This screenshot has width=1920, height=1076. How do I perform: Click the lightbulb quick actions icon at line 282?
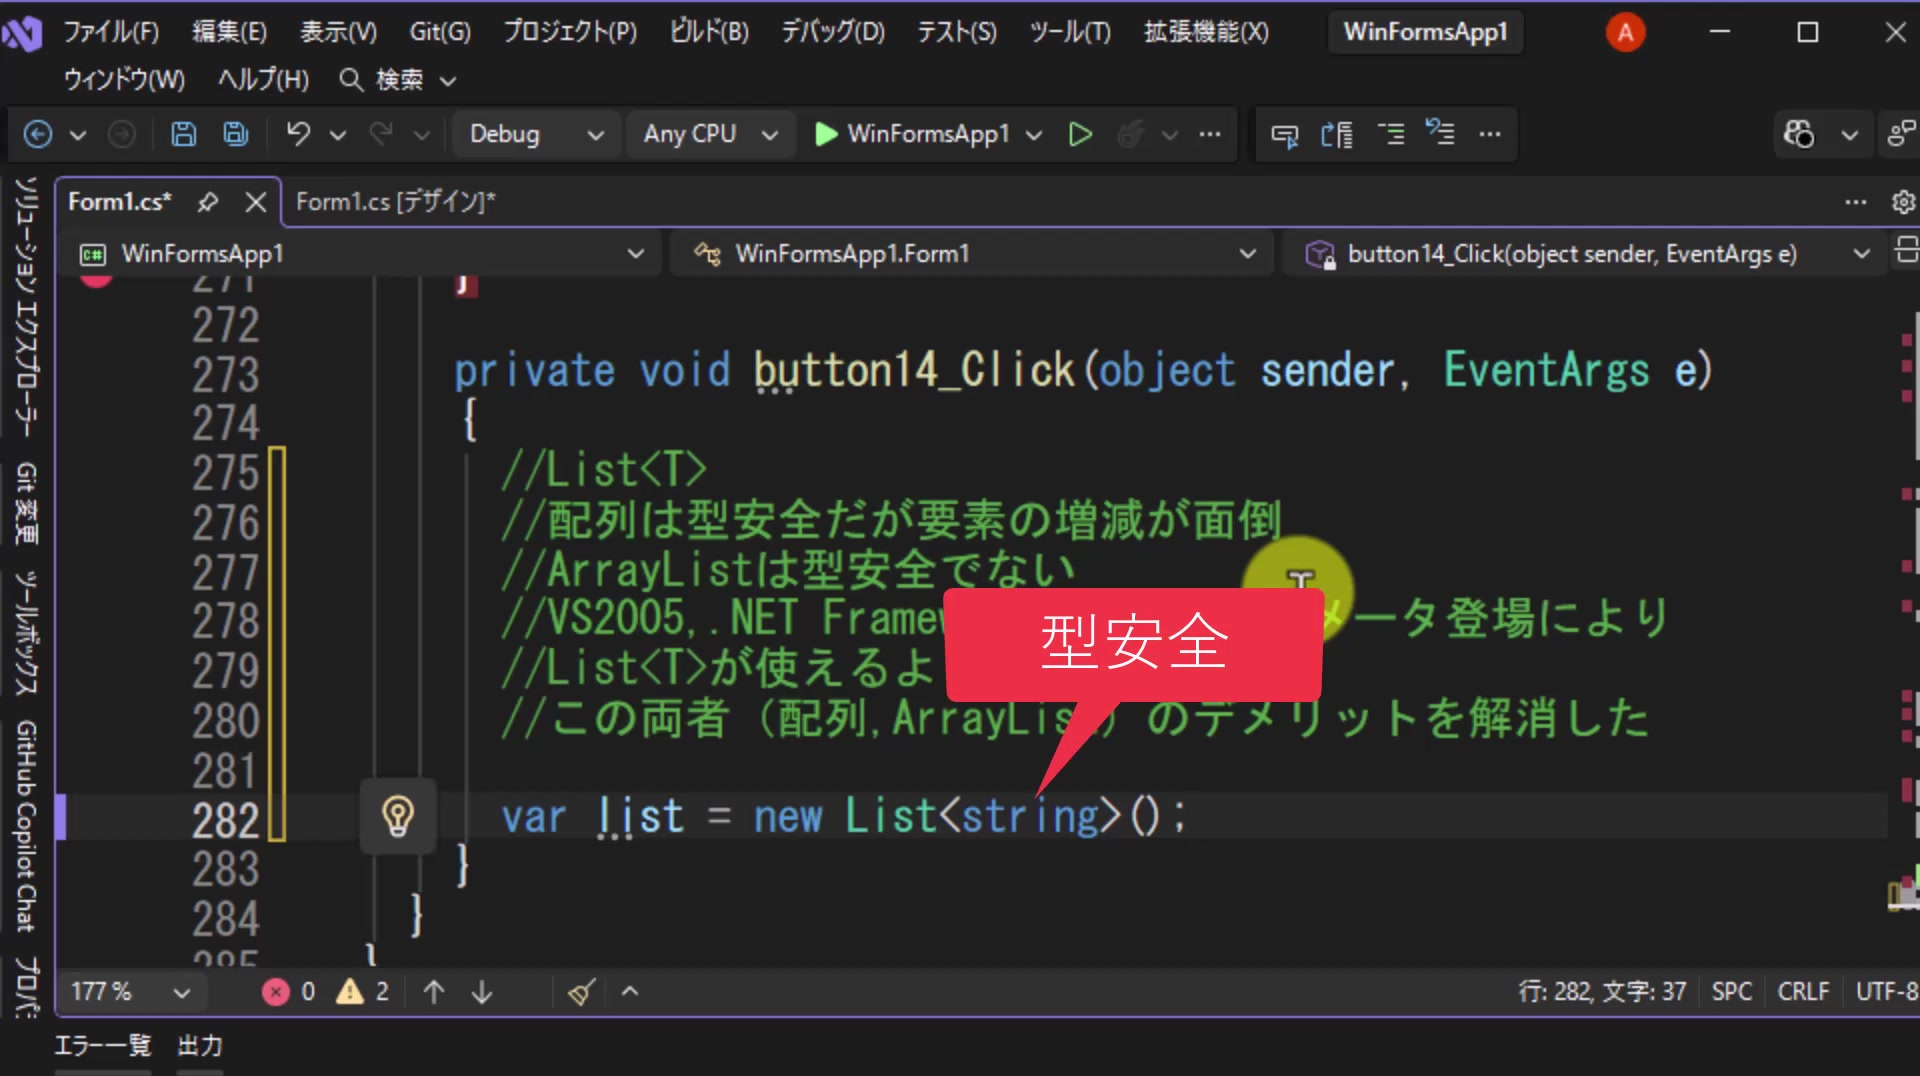tap(398, 816)
